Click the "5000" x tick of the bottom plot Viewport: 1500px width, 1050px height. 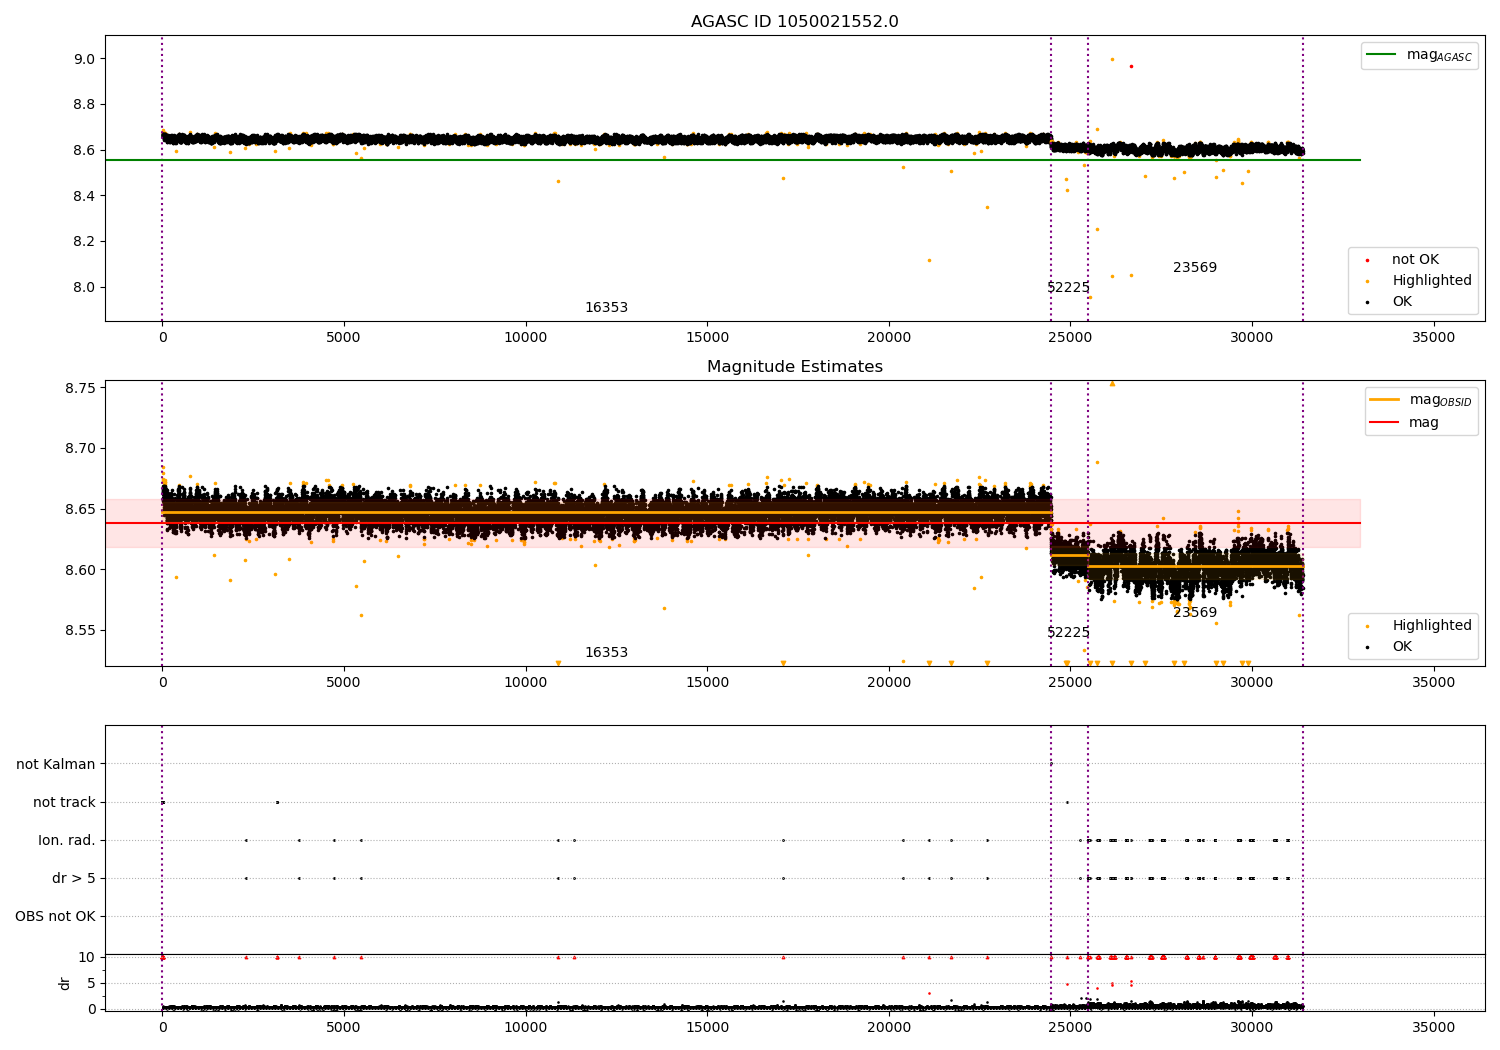(x=344, y=1028)
